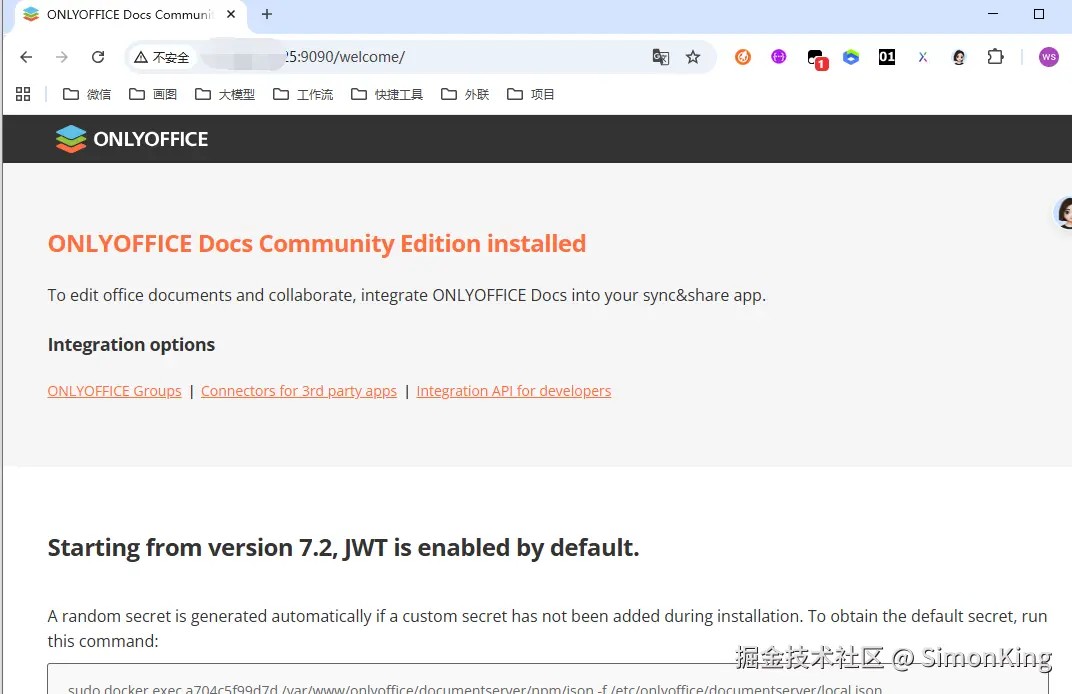The width and height of the screenshot is (1072, 694).
Task: Open the apps grid in bookmarks bar
Action: pyautogui.click(x=23, y=94)
